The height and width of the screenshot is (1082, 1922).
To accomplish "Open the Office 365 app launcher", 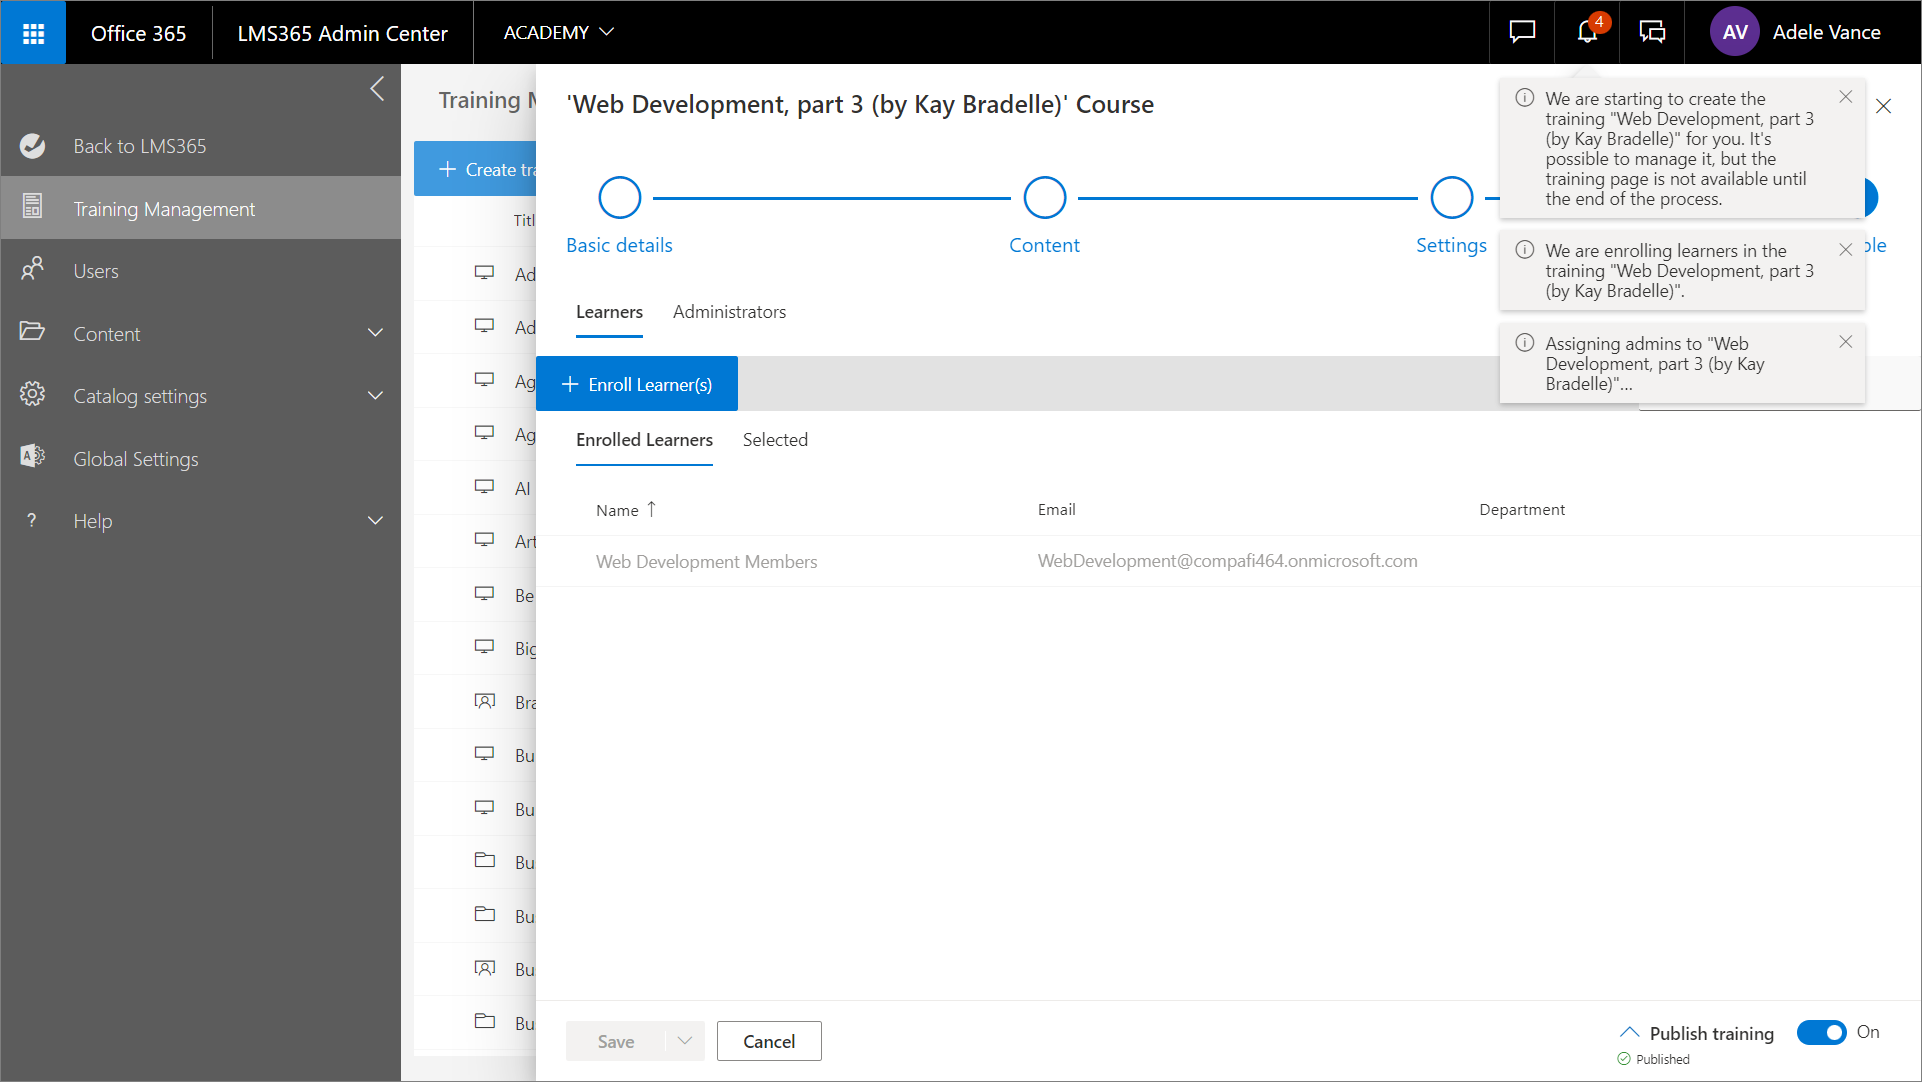I will point(33,32).
